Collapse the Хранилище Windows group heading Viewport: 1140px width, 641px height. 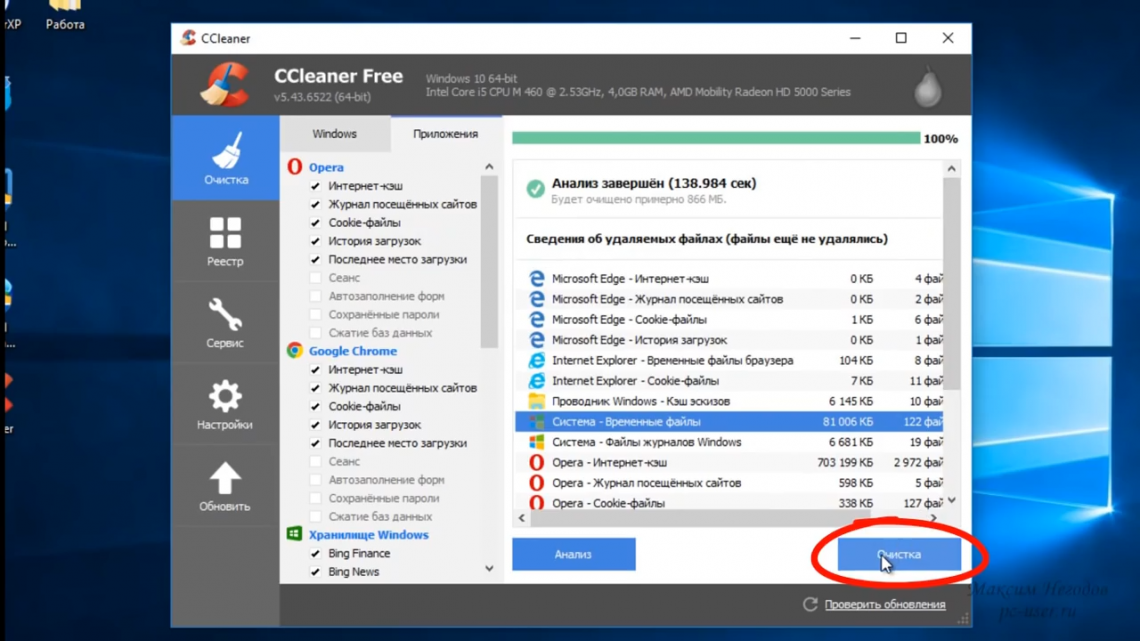point(369,535)
